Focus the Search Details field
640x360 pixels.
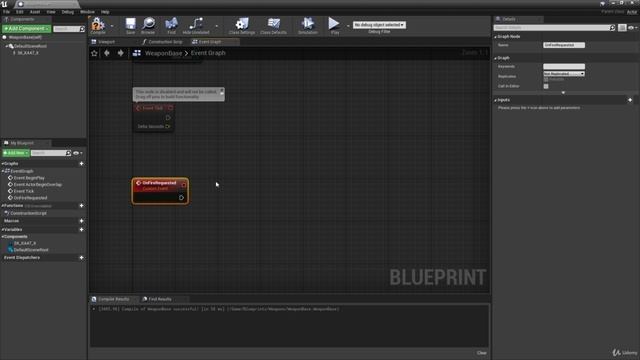[x=551, y=28]
